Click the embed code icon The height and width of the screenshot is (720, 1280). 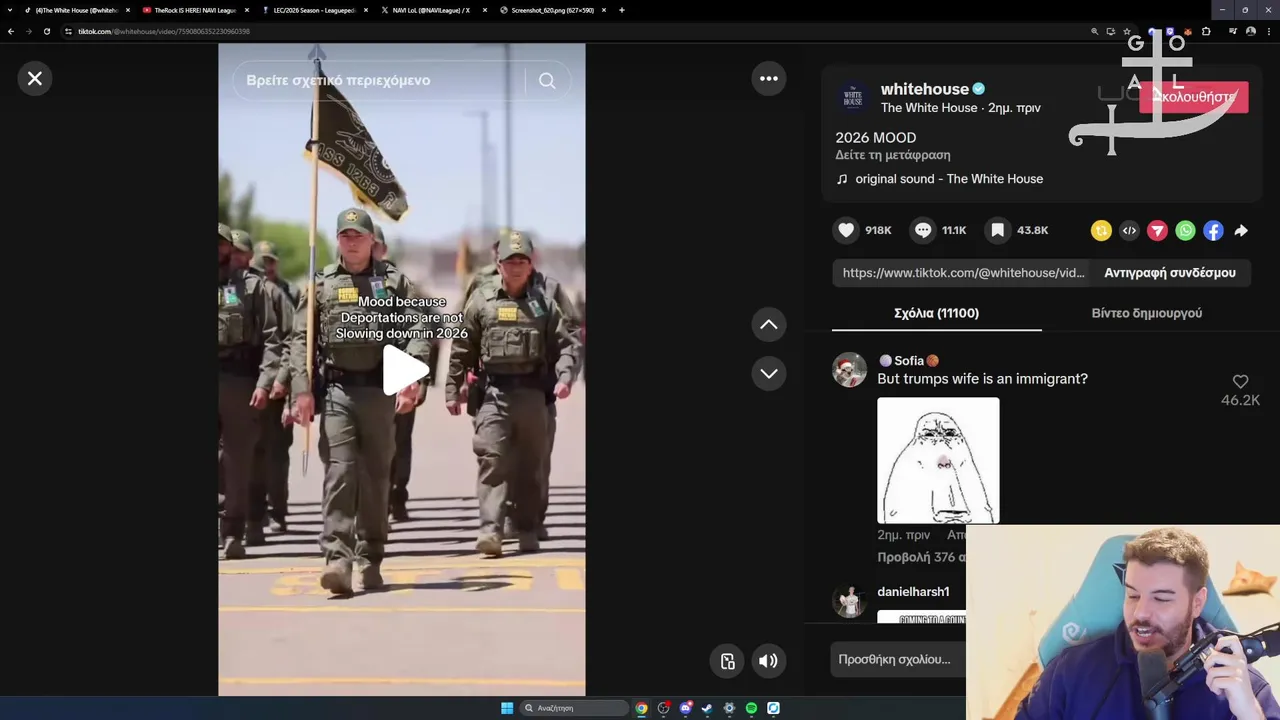tap(1129, 231)
